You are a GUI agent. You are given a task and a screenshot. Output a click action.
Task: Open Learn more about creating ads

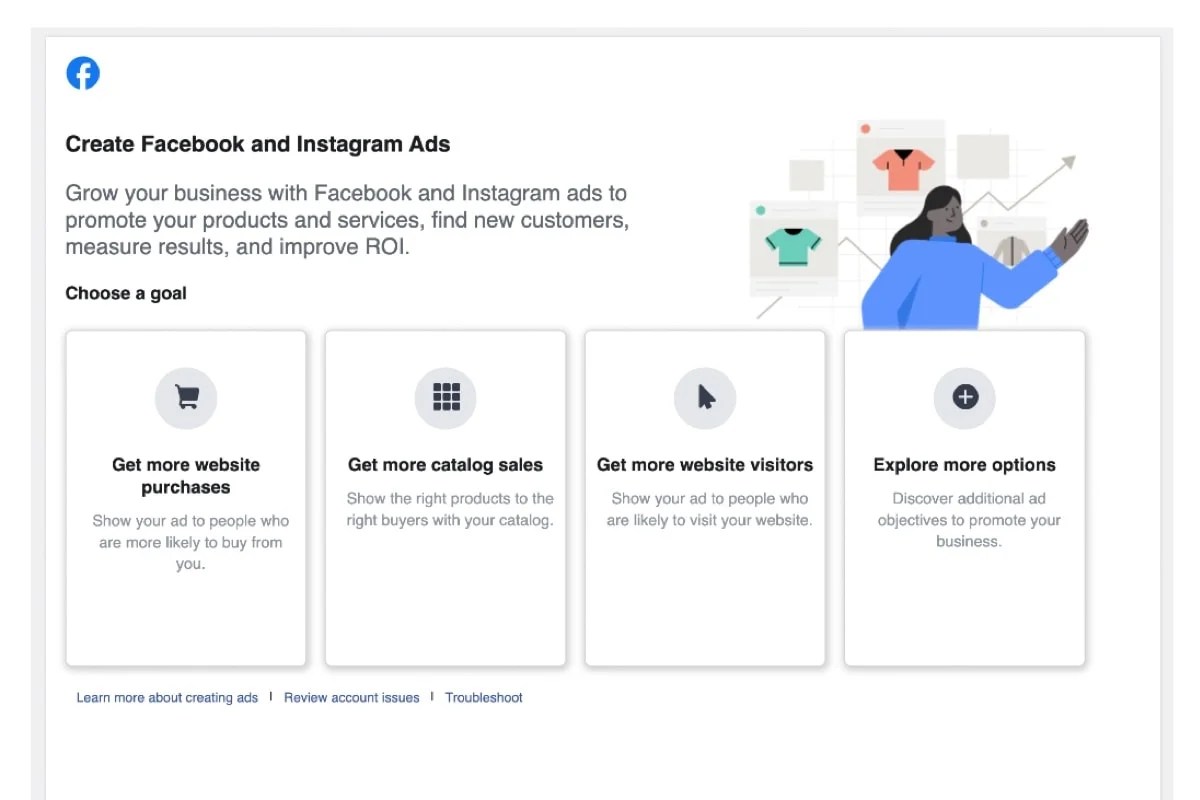click(x=166, y=697)
